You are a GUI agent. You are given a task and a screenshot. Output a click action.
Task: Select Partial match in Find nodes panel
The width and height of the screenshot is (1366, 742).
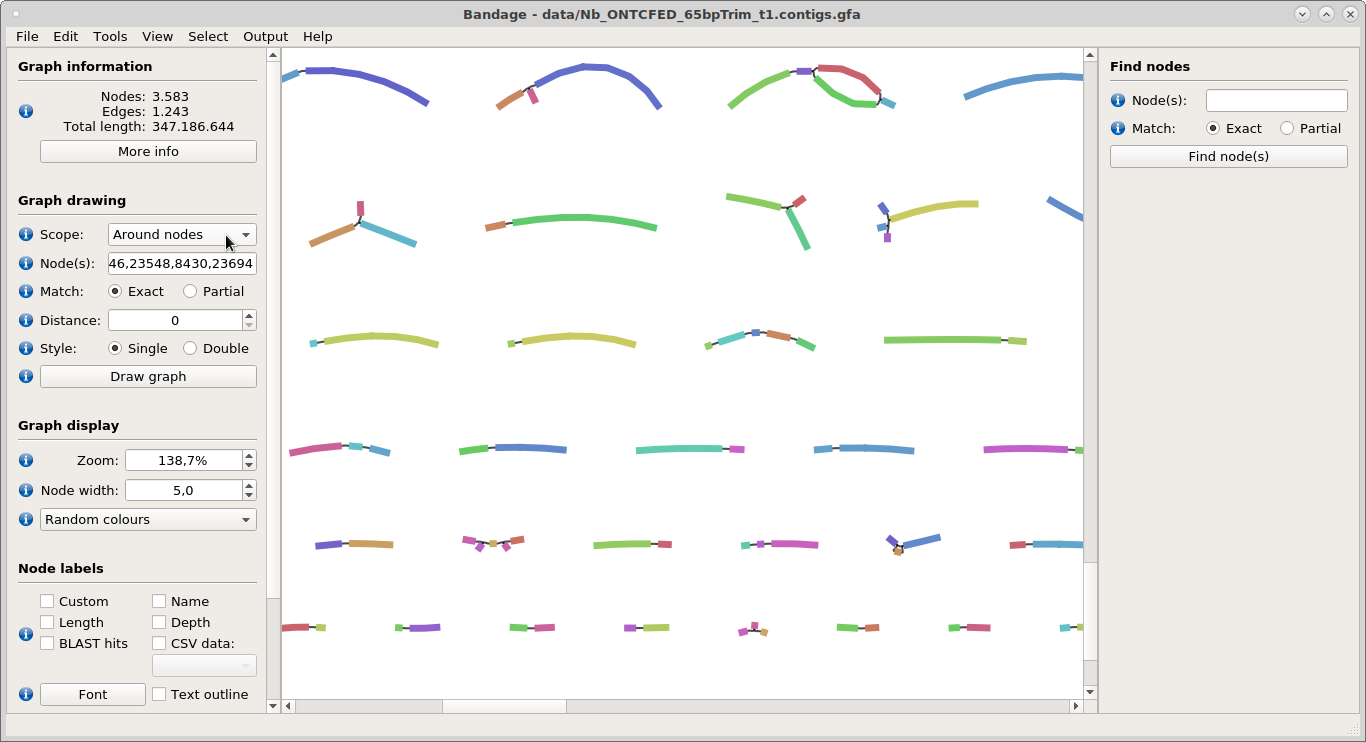pyautogui.click(x=1287, y=128)
